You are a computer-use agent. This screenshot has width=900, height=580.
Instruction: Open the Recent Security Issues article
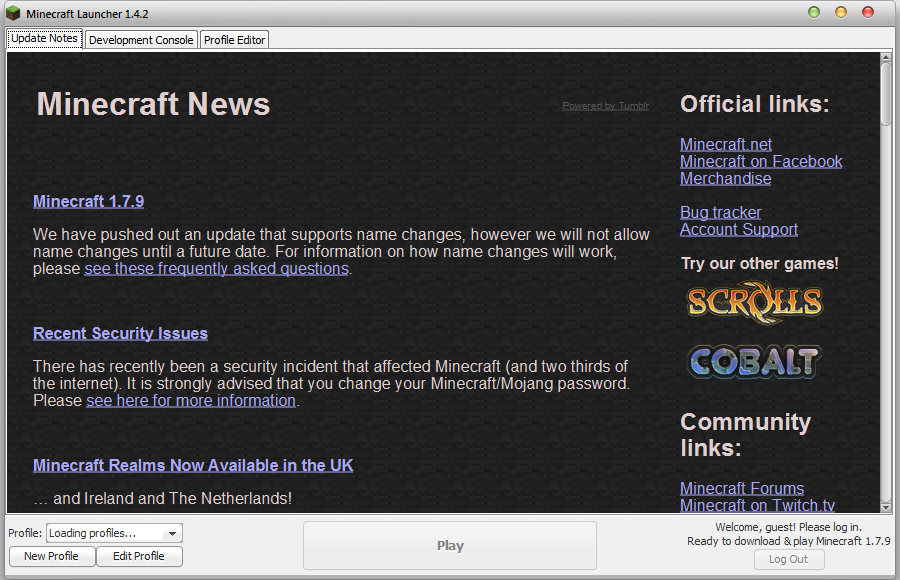coord(120,333)
